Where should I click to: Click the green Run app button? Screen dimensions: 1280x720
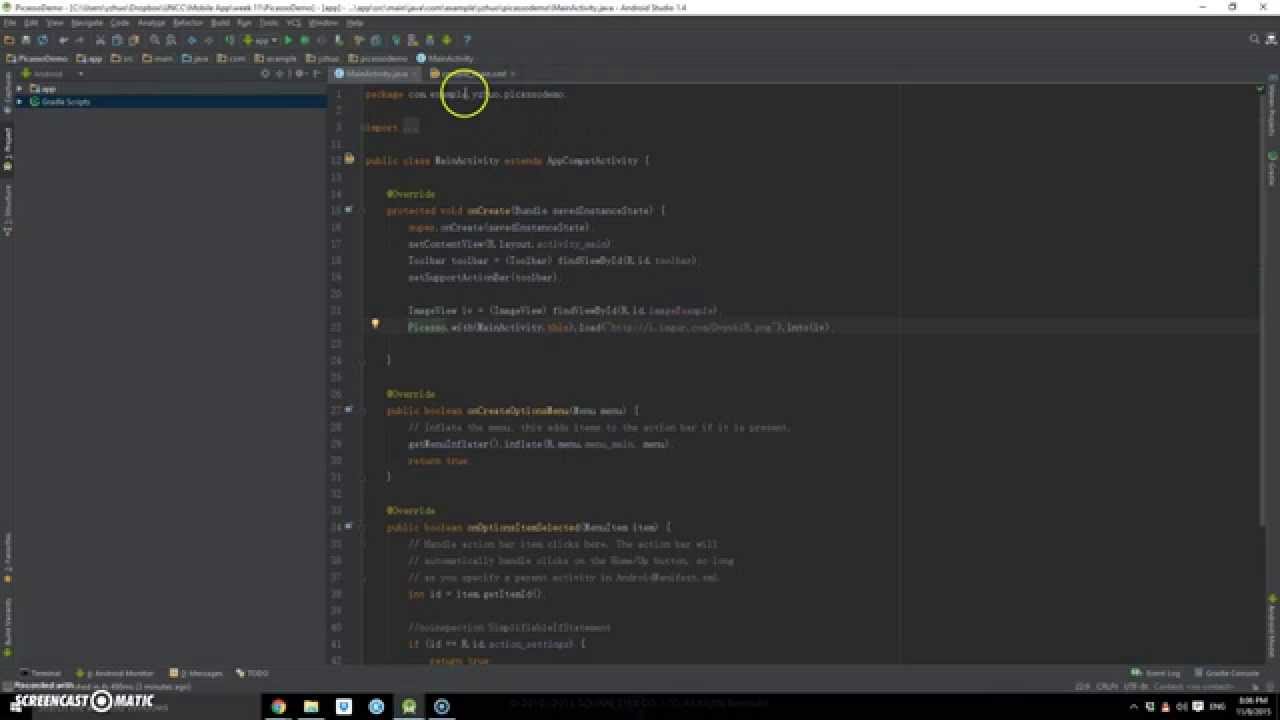[288, 40]
